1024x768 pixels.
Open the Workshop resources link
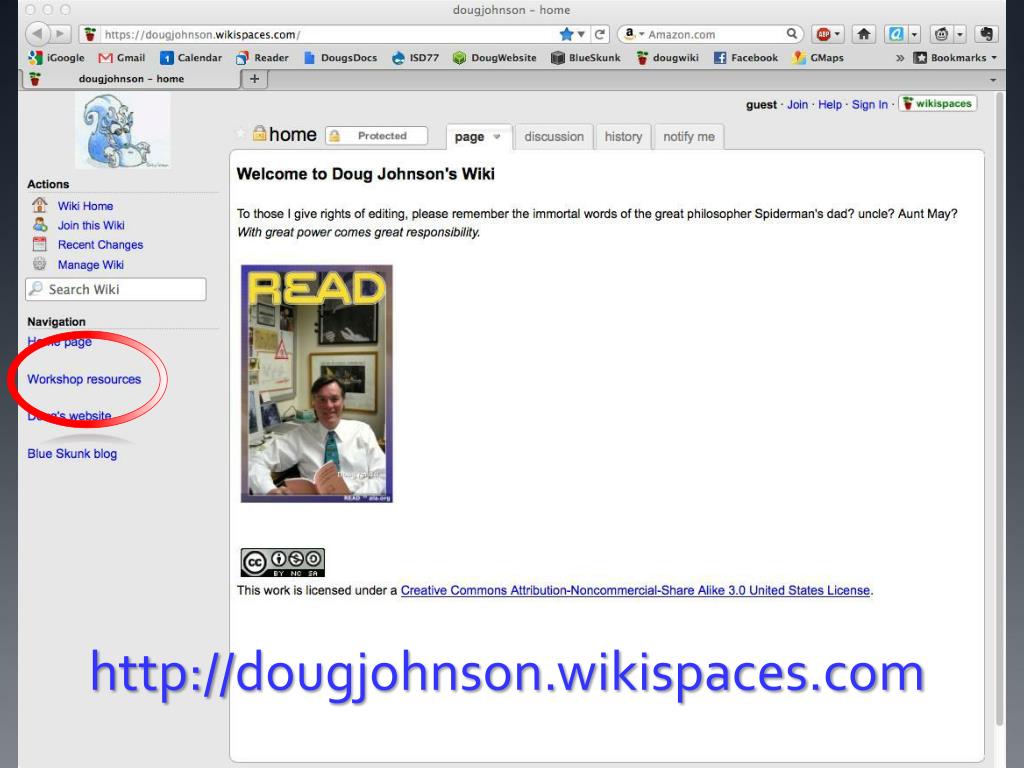pos(84,379)
